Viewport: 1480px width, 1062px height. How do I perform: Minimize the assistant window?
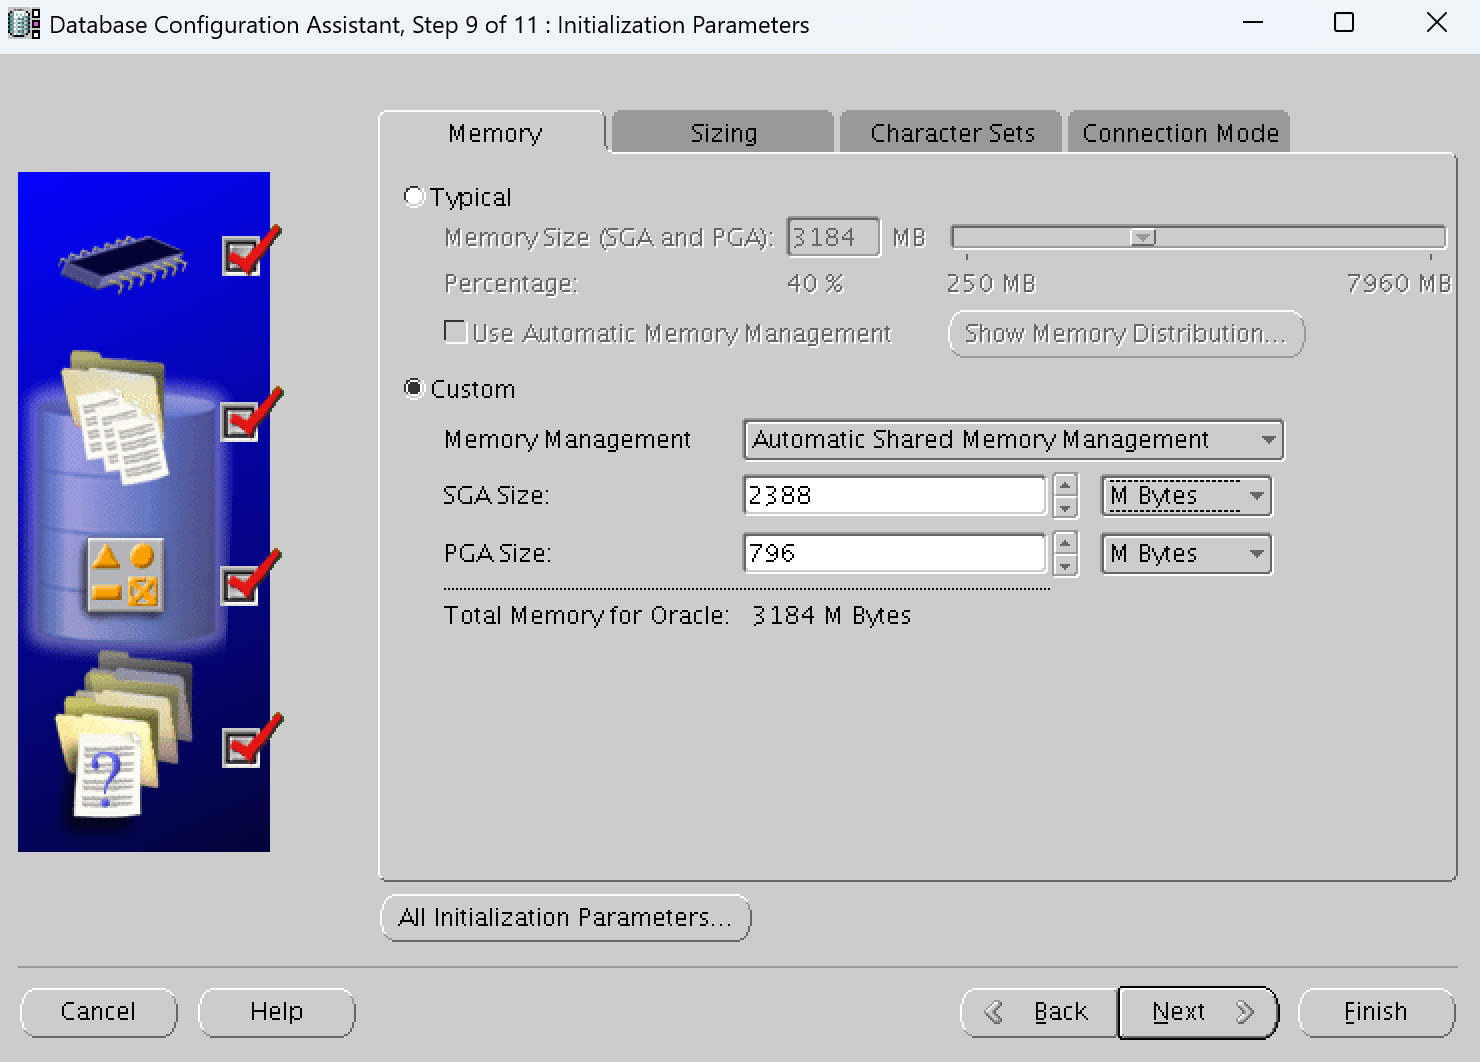[x=1252, y=22]
